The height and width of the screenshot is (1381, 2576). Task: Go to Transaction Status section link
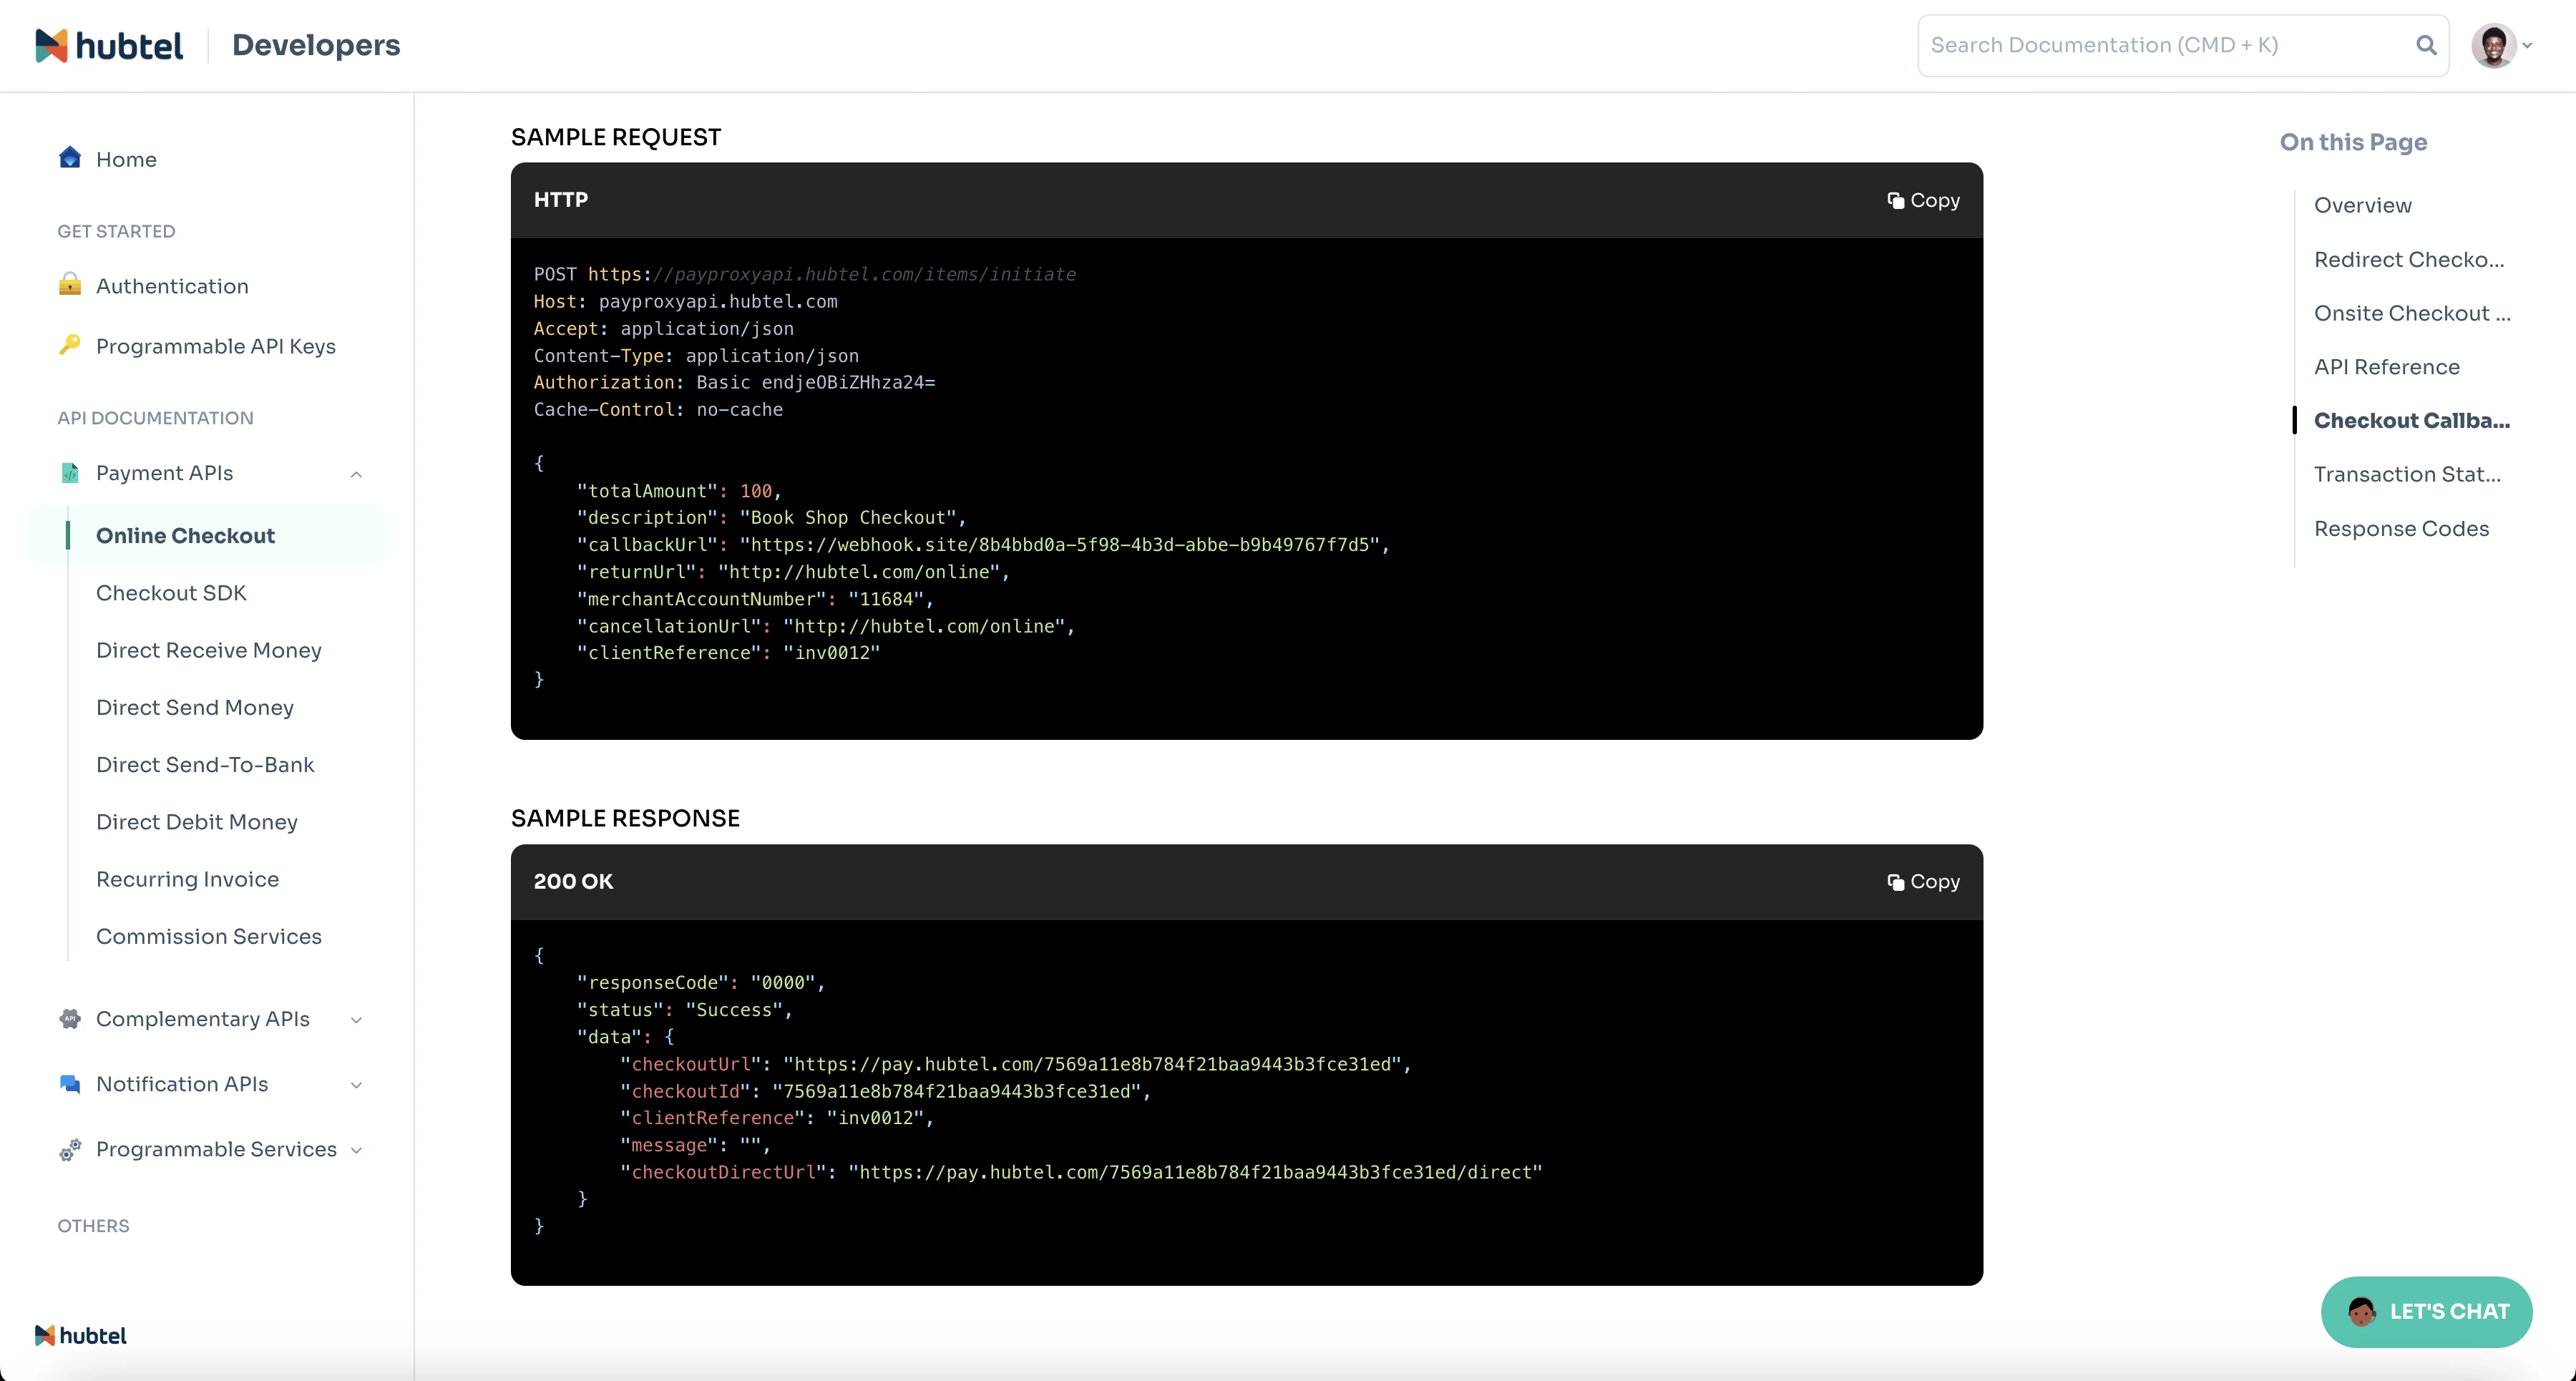[x=2406, y=474]
